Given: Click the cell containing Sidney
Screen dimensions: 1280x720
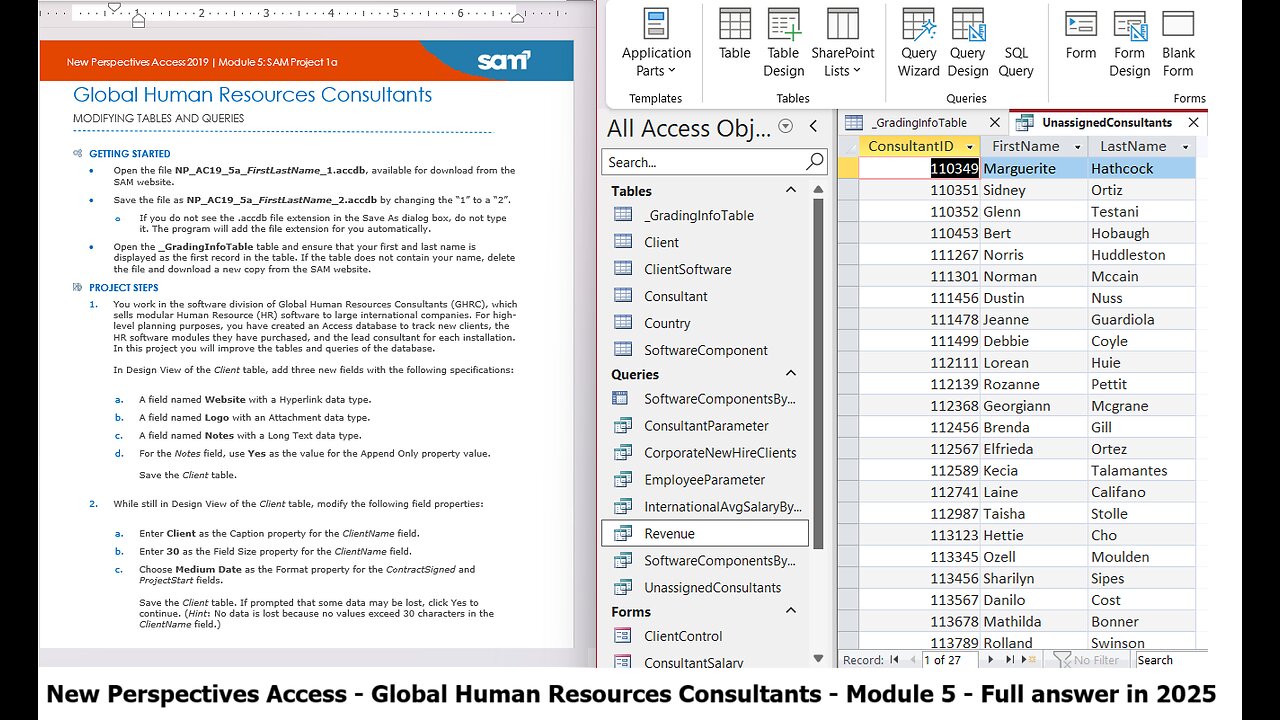Looking at the screenshot, I should coord(1034,190).
